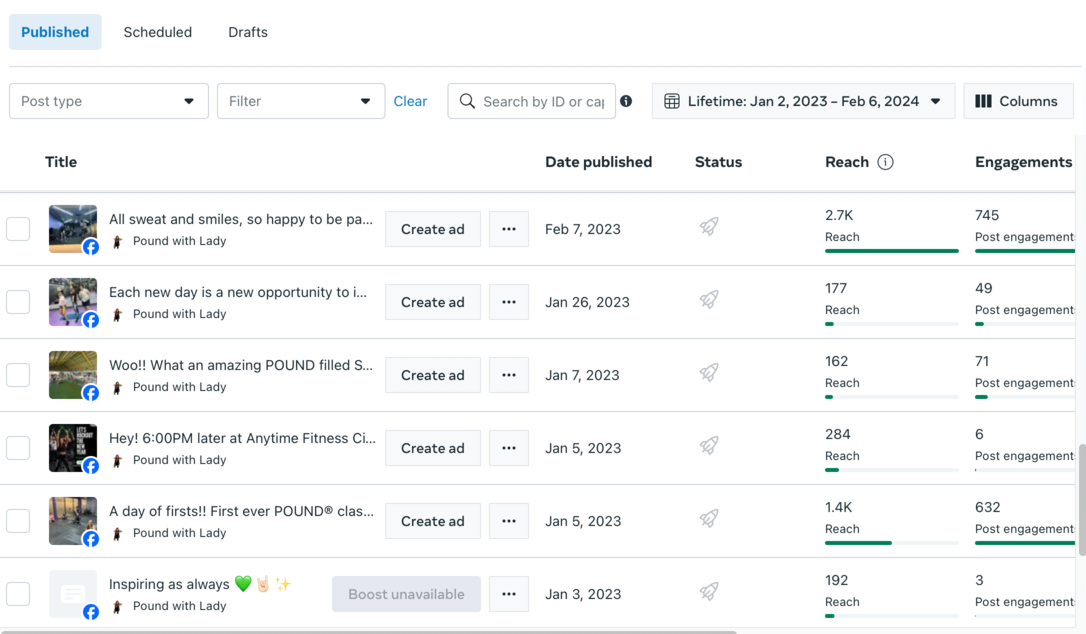
Task: Select the 'All sweat and smiles' post checkbox
Action: click(x=18, y=229)
